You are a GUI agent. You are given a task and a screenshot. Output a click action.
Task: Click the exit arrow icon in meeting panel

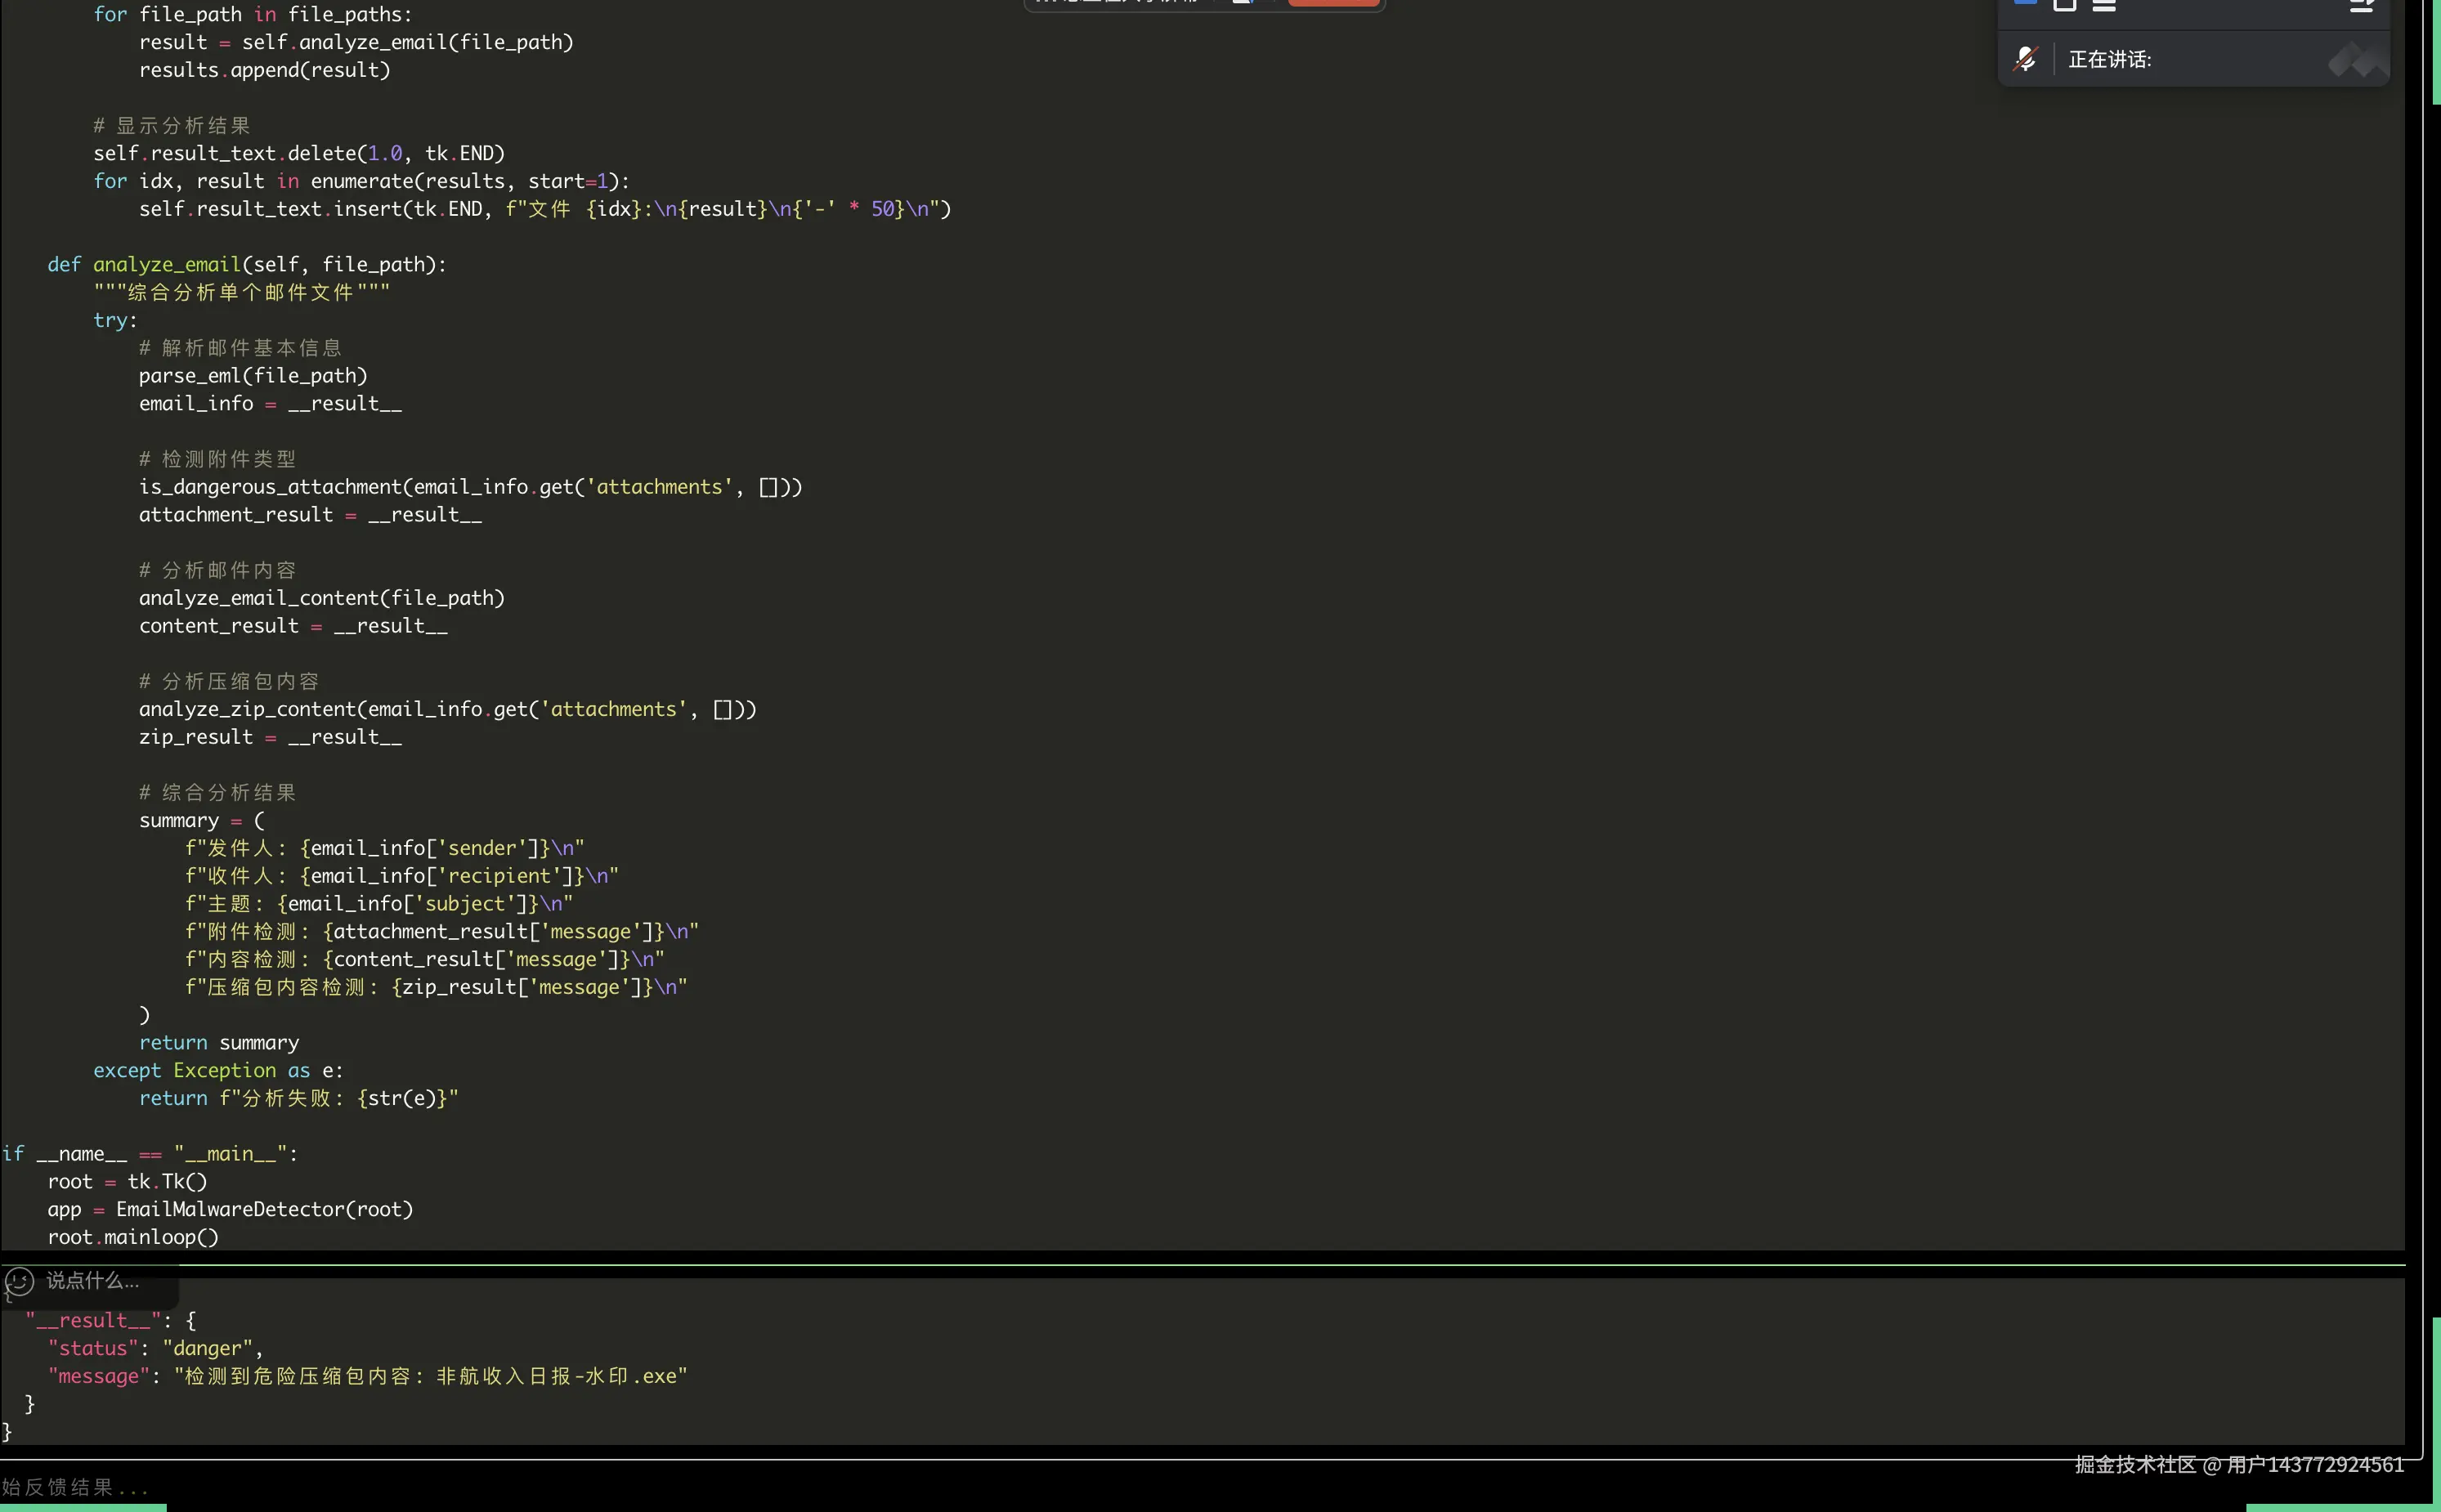(2362, 5)
